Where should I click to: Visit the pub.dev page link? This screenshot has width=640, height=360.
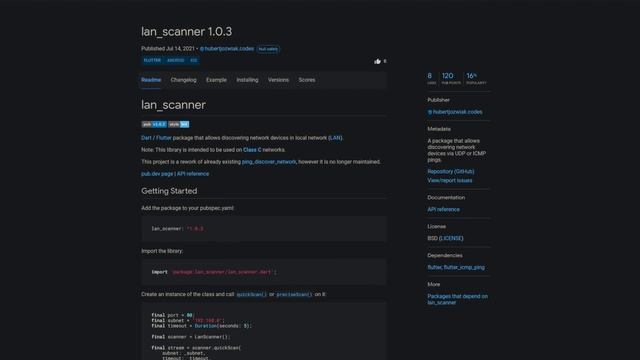tap(157, 174)
